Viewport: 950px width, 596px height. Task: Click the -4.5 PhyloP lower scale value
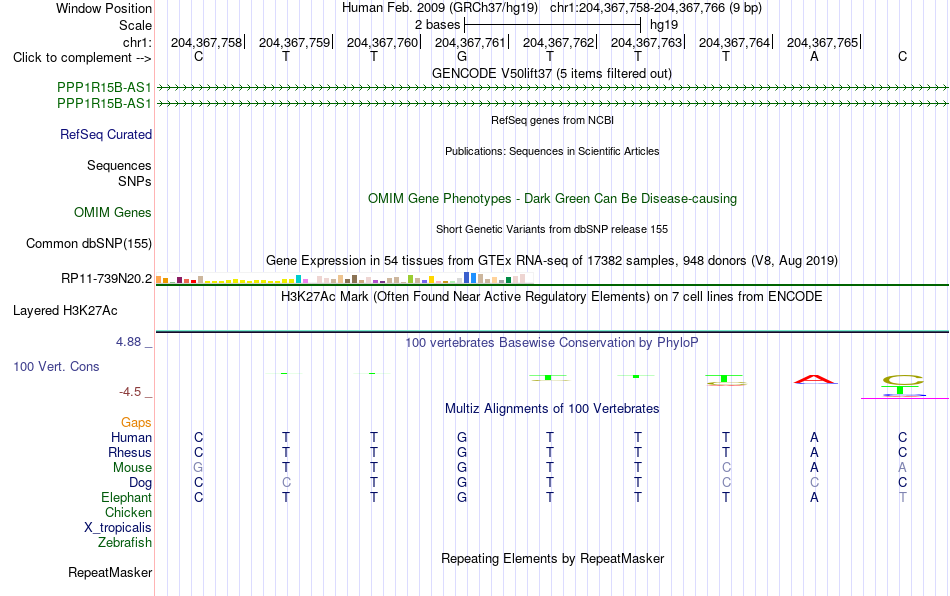tap(130, 392)
